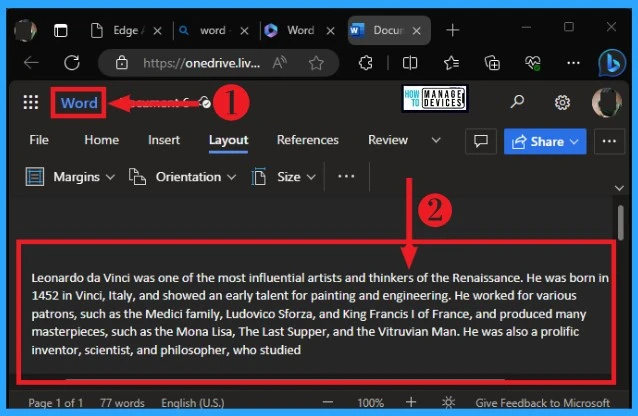
Task: Open the References ribbon tab
Action: 308,140
